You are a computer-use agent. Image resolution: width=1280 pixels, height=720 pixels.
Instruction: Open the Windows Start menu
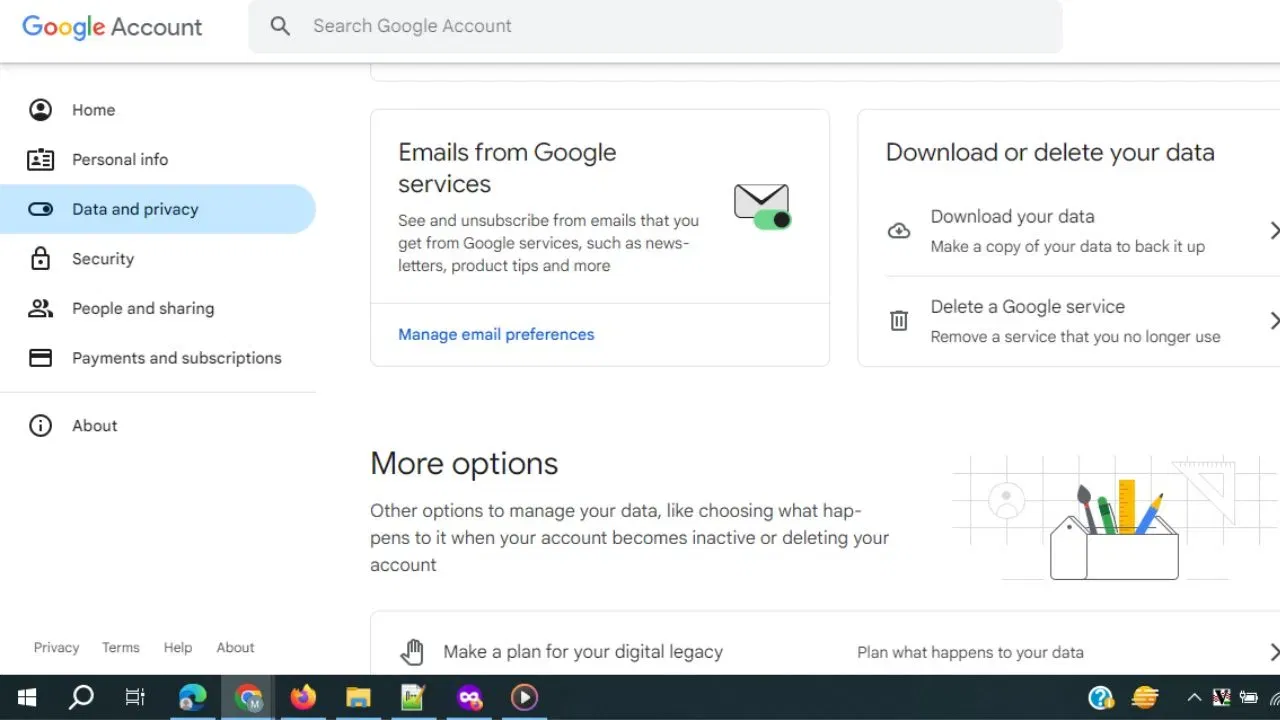click(27, 697)
